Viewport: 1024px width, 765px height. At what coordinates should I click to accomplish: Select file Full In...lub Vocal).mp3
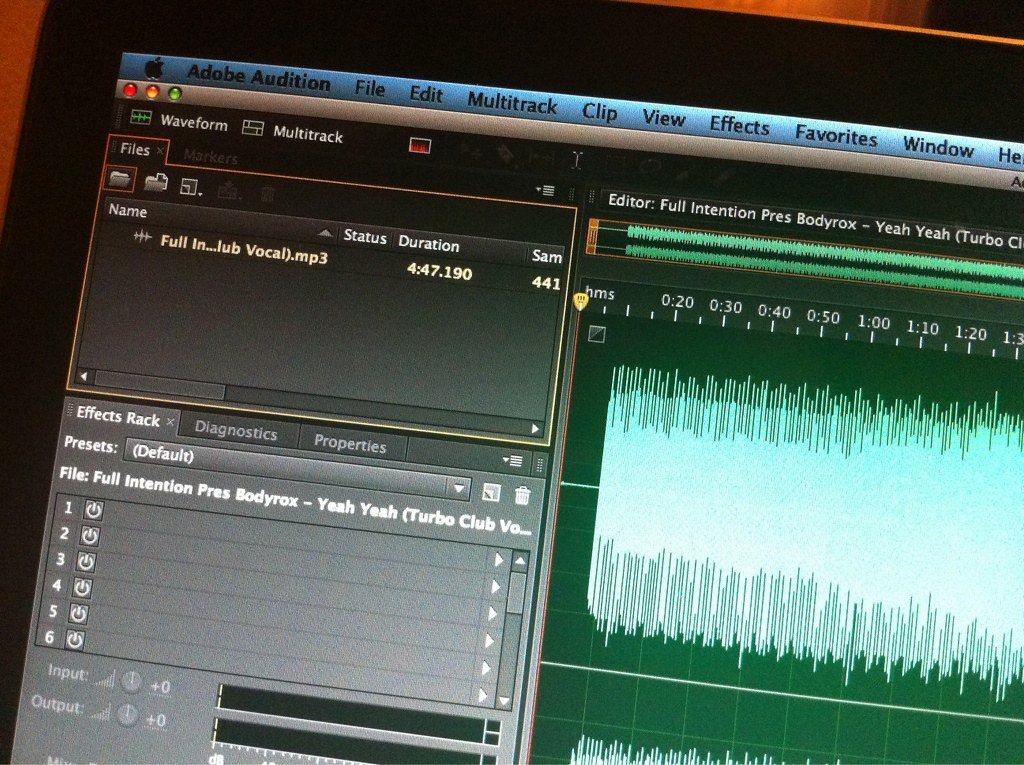pyautogui.click(x=244, y=249)
